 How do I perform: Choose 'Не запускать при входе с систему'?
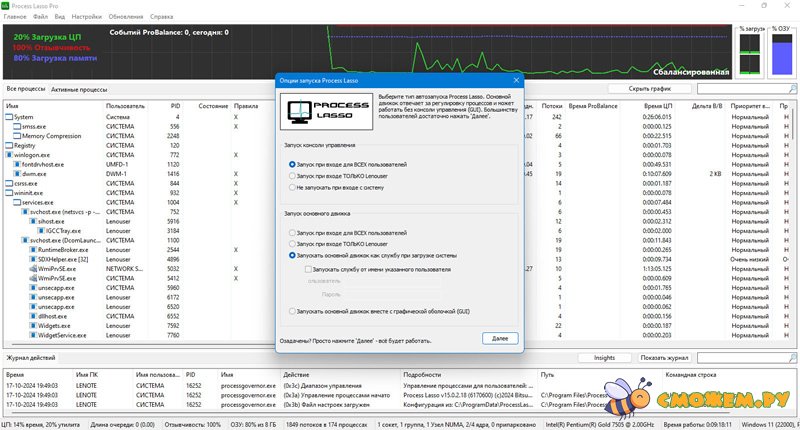291,187
